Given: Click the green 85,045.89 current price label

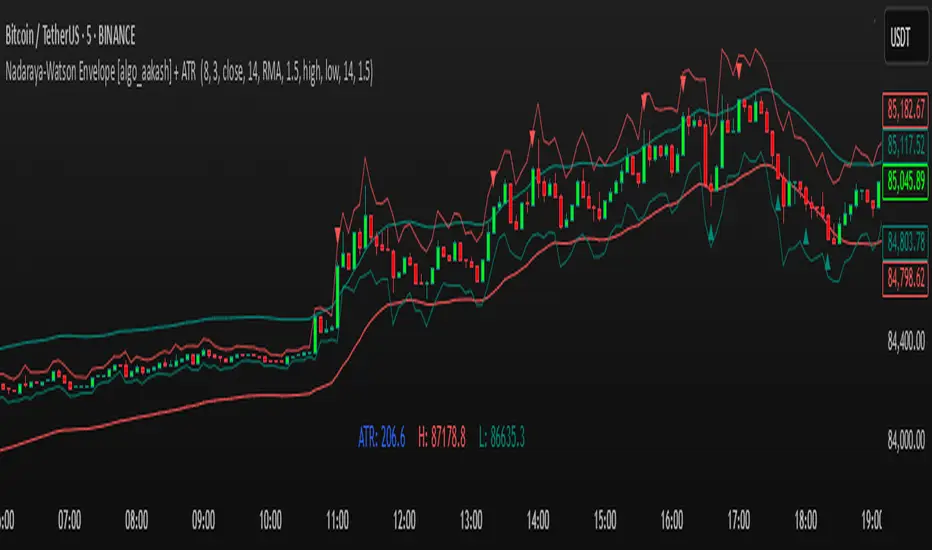Looking at the screenshot, I should pyautogui.click(x=905, y=180).
